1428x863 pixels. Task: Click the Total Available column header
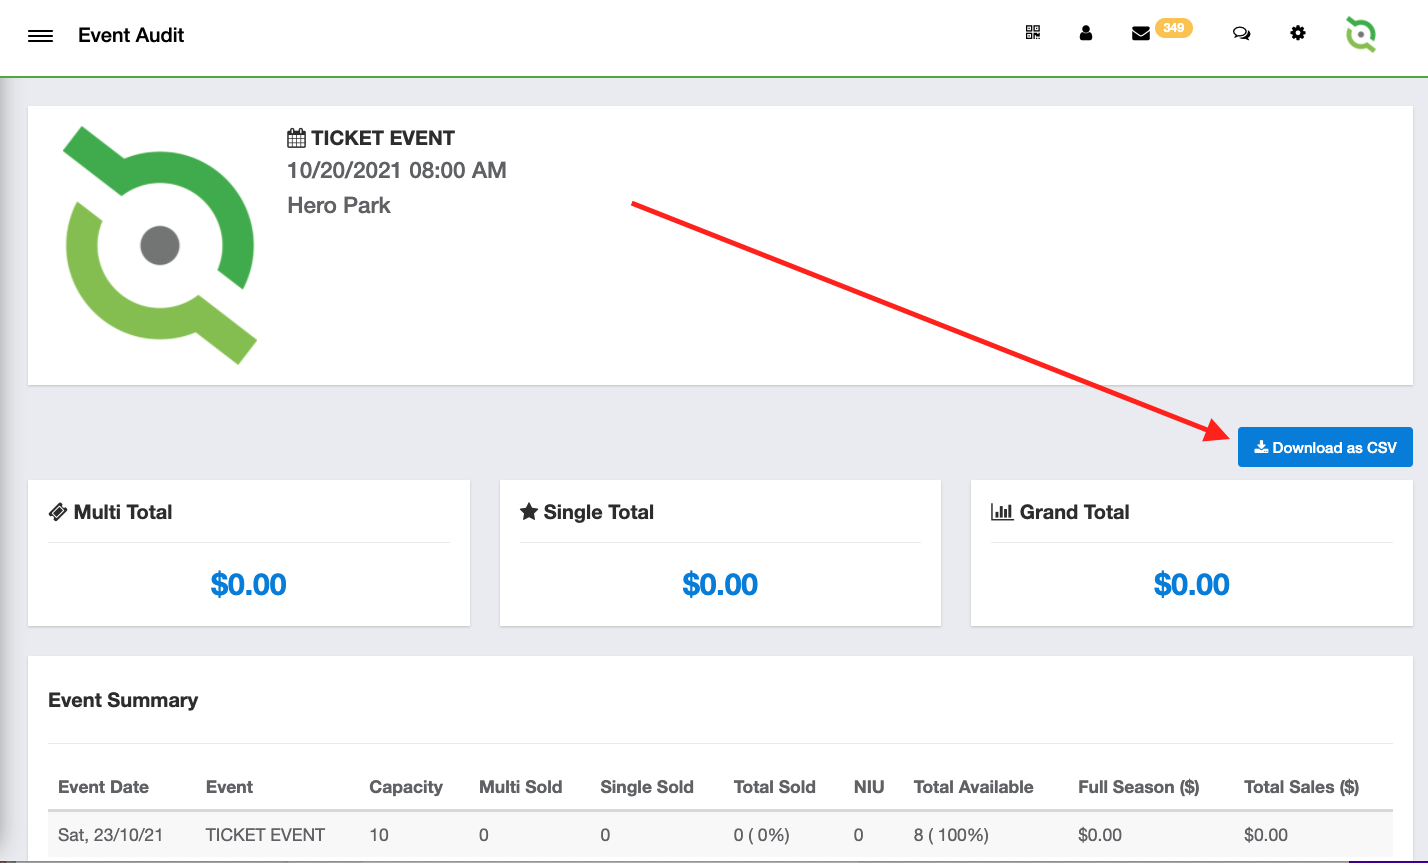(973, 787)
